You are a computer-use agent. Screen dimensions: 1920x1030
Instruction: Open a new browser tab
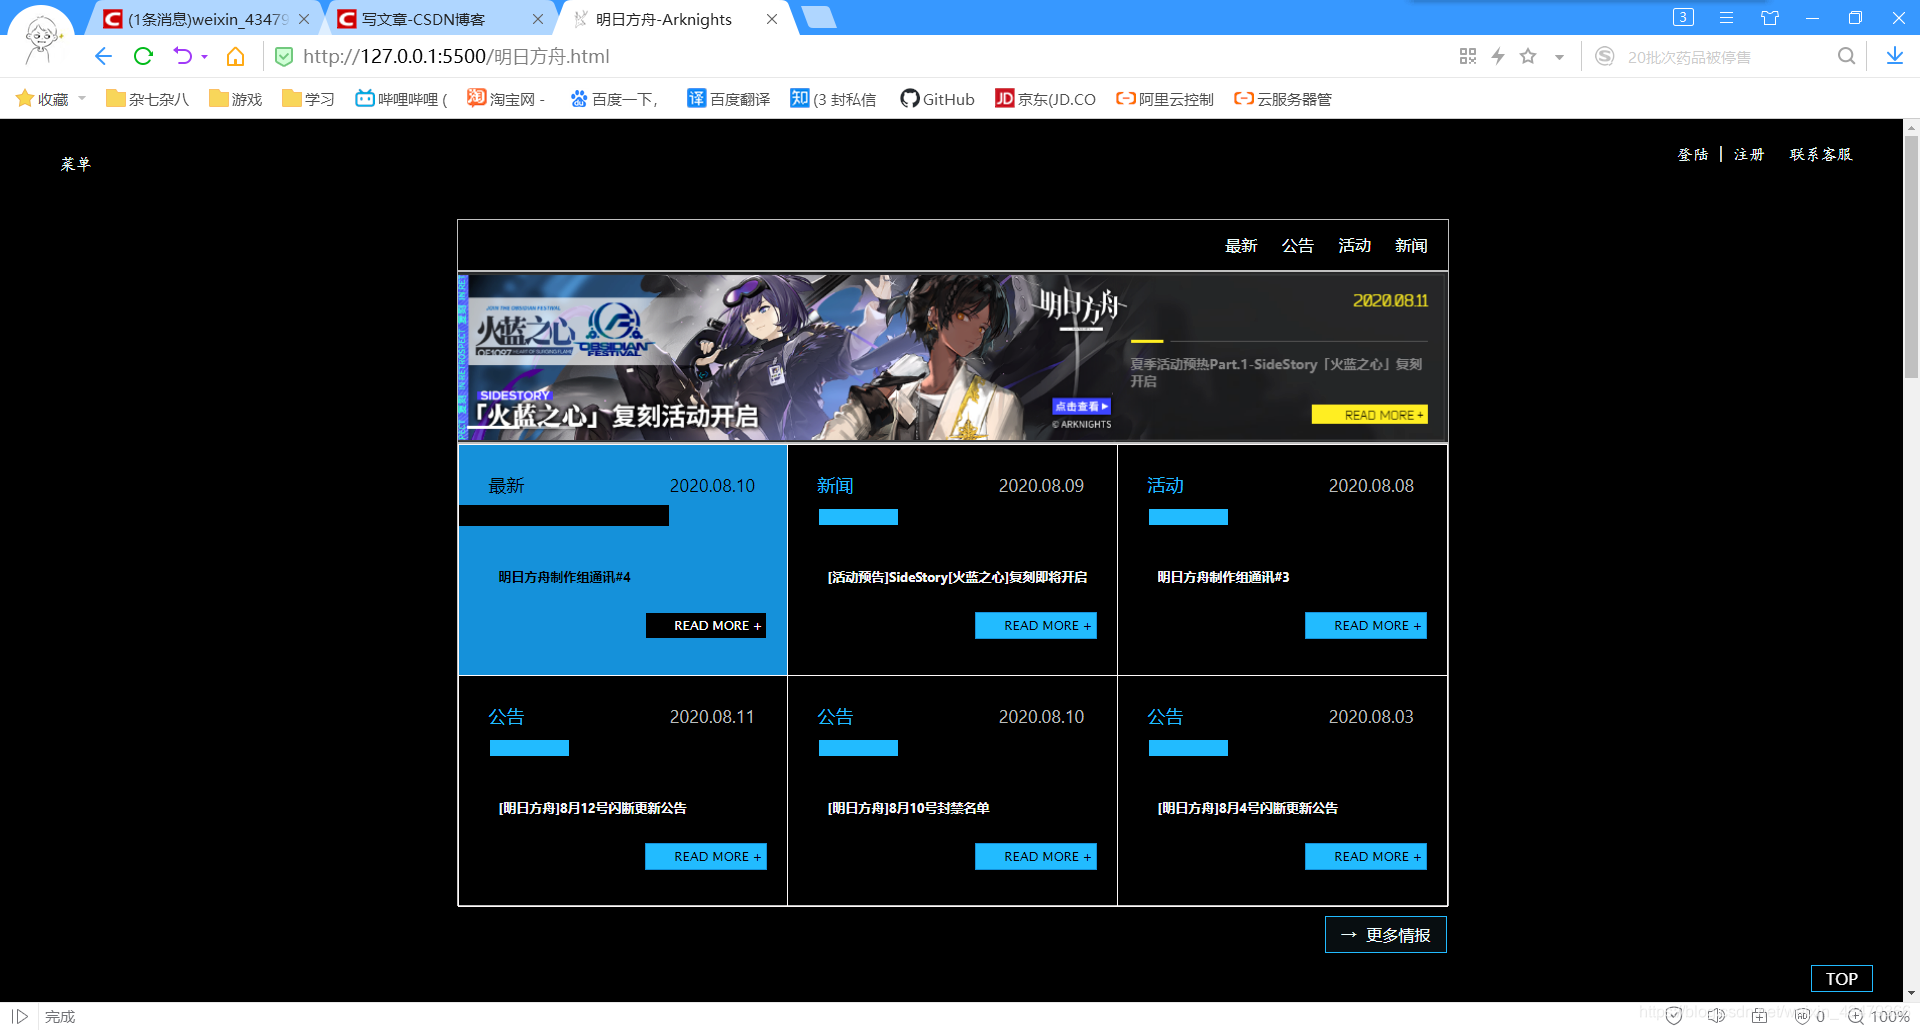pos(819,17)
